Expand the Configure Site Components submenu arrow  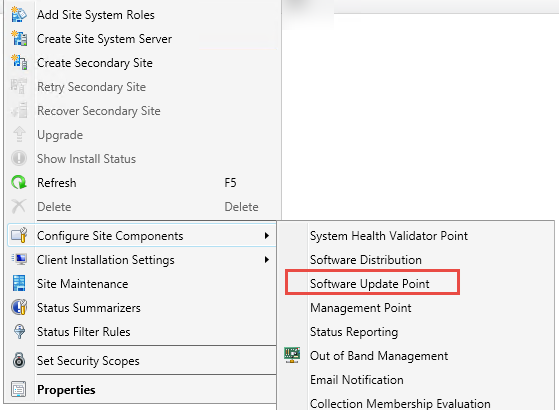267,236
